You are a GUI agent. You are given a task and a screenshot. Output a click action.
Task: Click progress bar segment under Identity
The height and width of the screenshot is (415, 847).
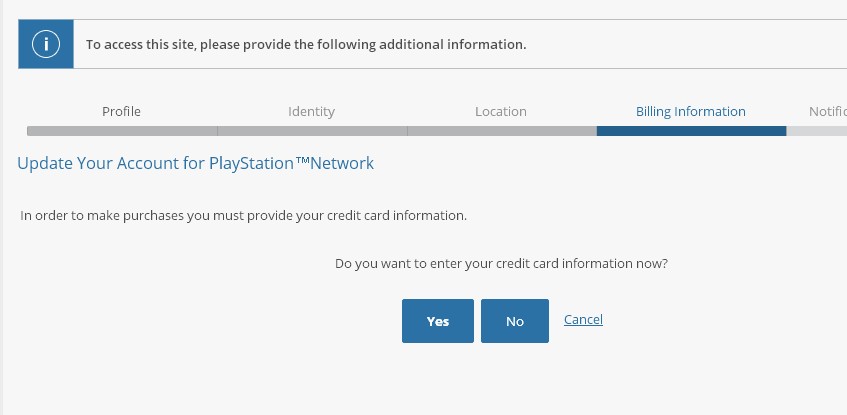click(x=312, y=130)
